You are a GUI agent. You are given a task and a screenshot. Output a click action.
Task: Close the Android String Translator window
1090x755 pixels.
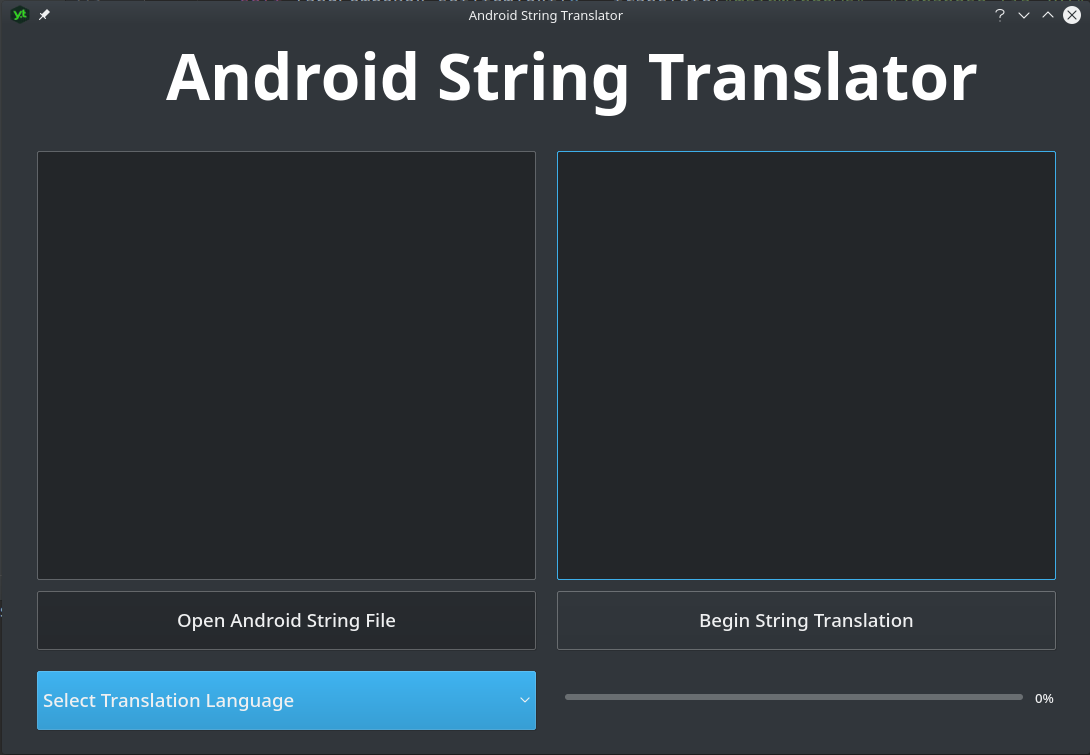[x=1072, y=15]
